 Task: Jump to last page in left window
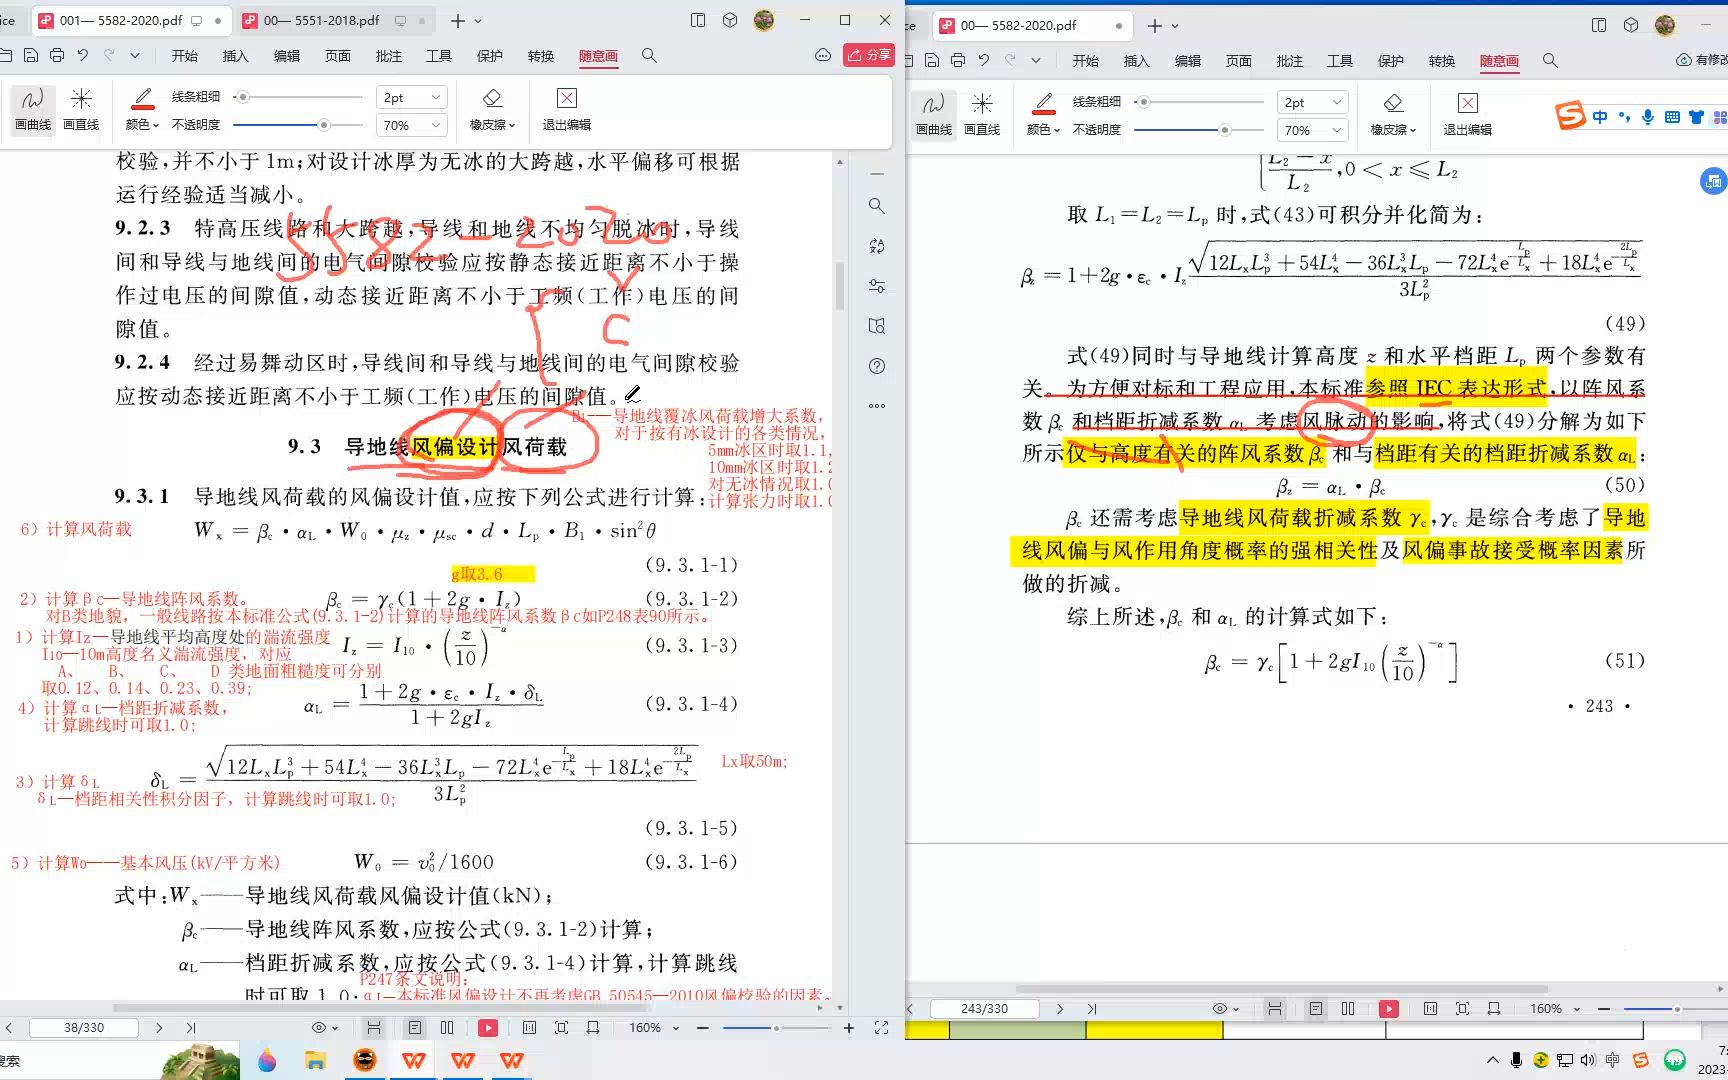(x=190, y=1027)
